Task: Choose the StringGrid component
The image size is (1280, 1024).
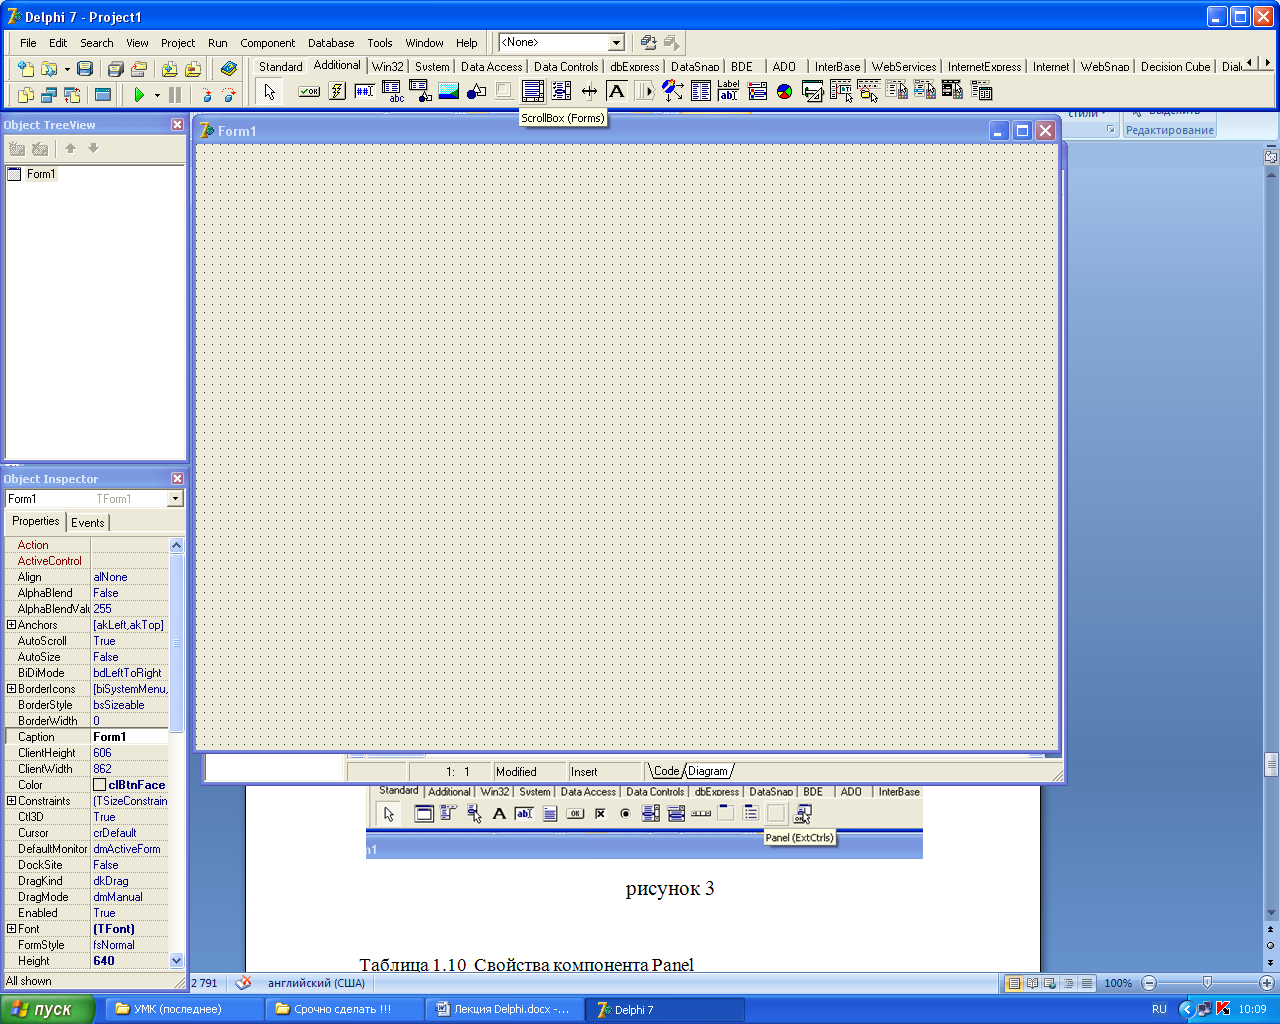Action: tap(393, 92)
